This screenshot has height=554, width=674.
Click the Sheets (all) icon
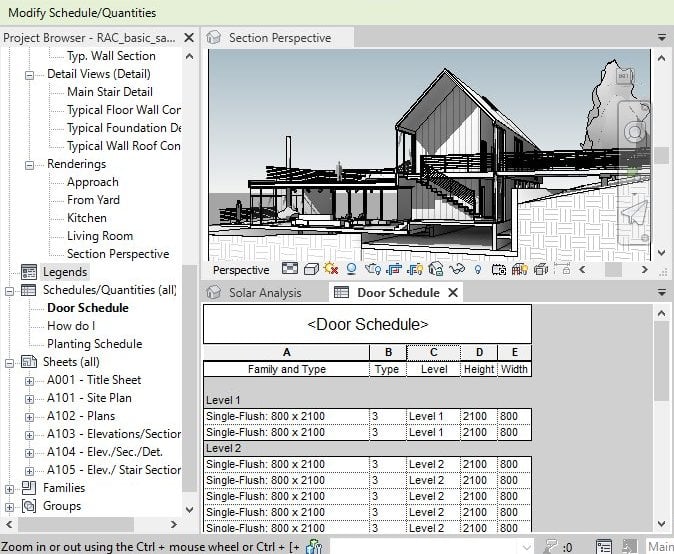pyautogui.click(x=29, y=362)
